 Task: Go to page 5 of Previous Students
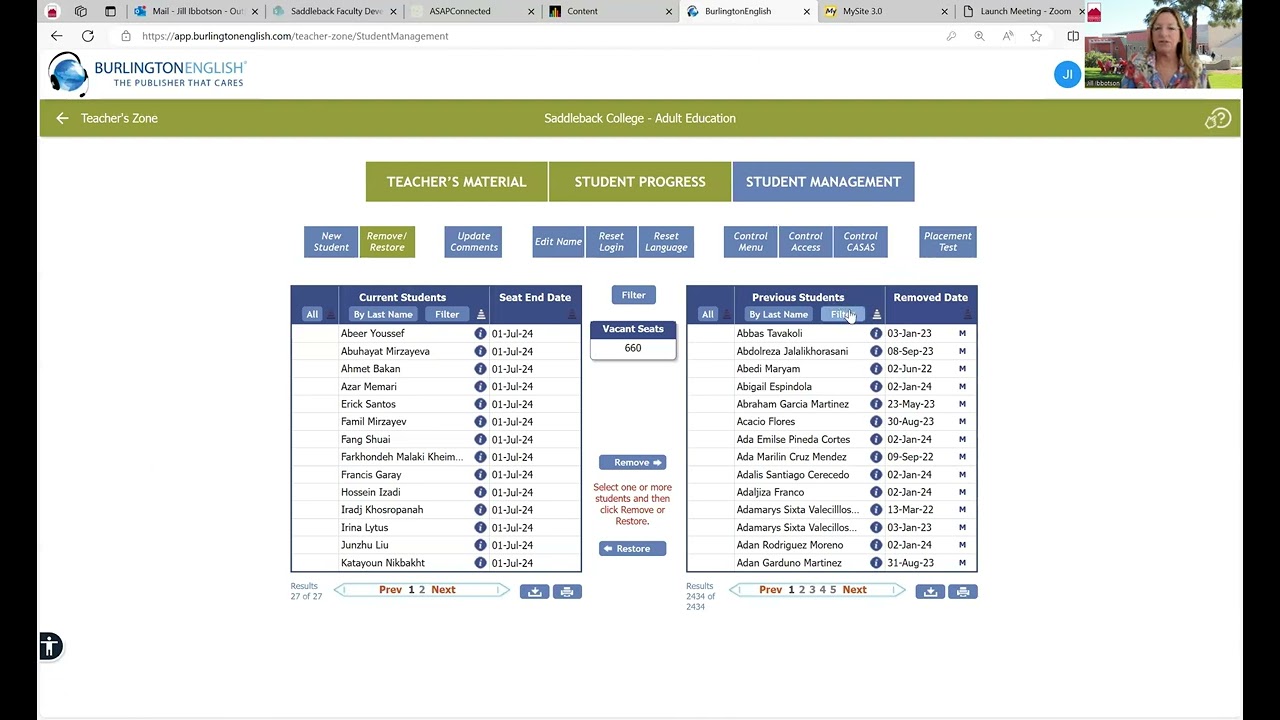click(833, 590)
